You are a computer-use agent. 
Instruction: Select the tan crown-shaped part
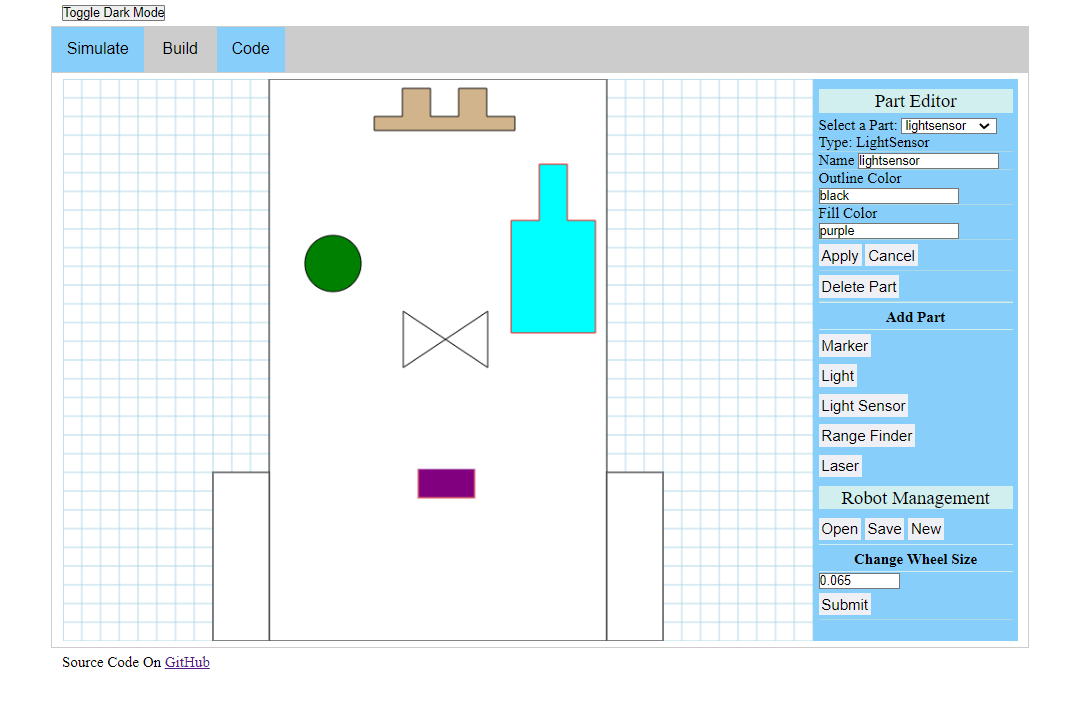pyautogui.click(x=444, y=123)
